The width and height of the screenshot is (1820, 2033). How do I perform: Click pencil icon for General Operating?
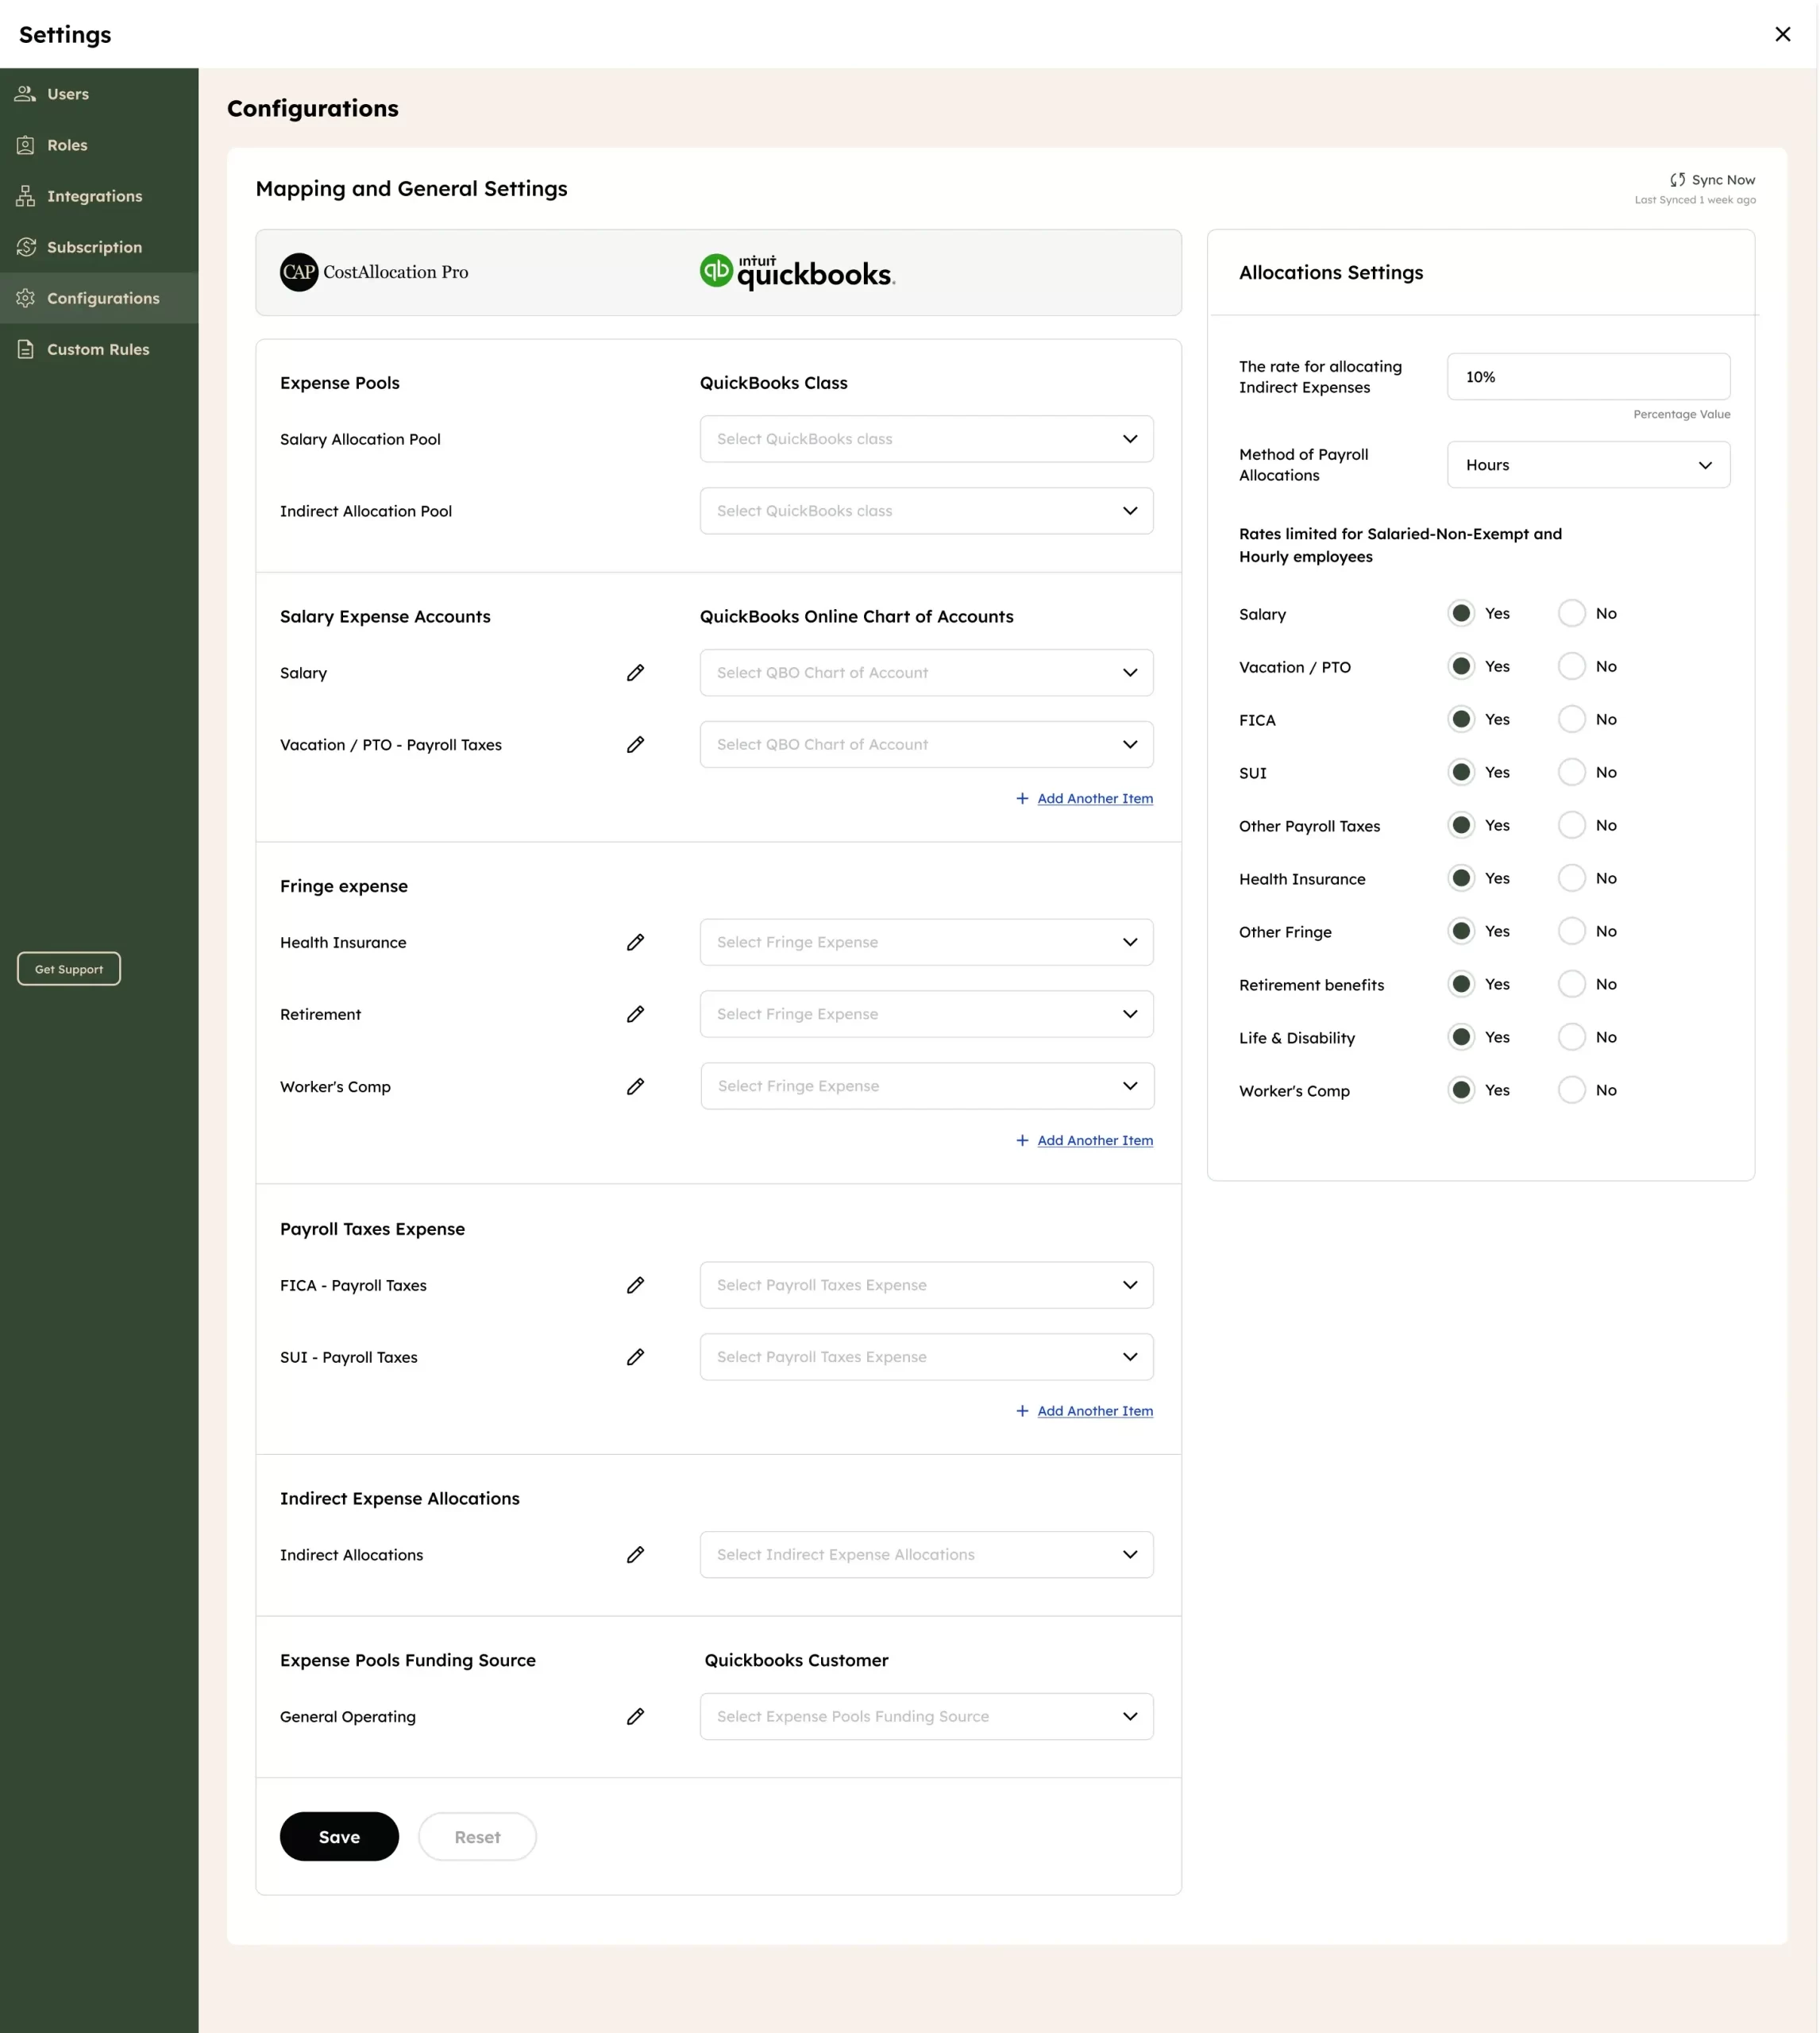click(x=635, y=1717)
